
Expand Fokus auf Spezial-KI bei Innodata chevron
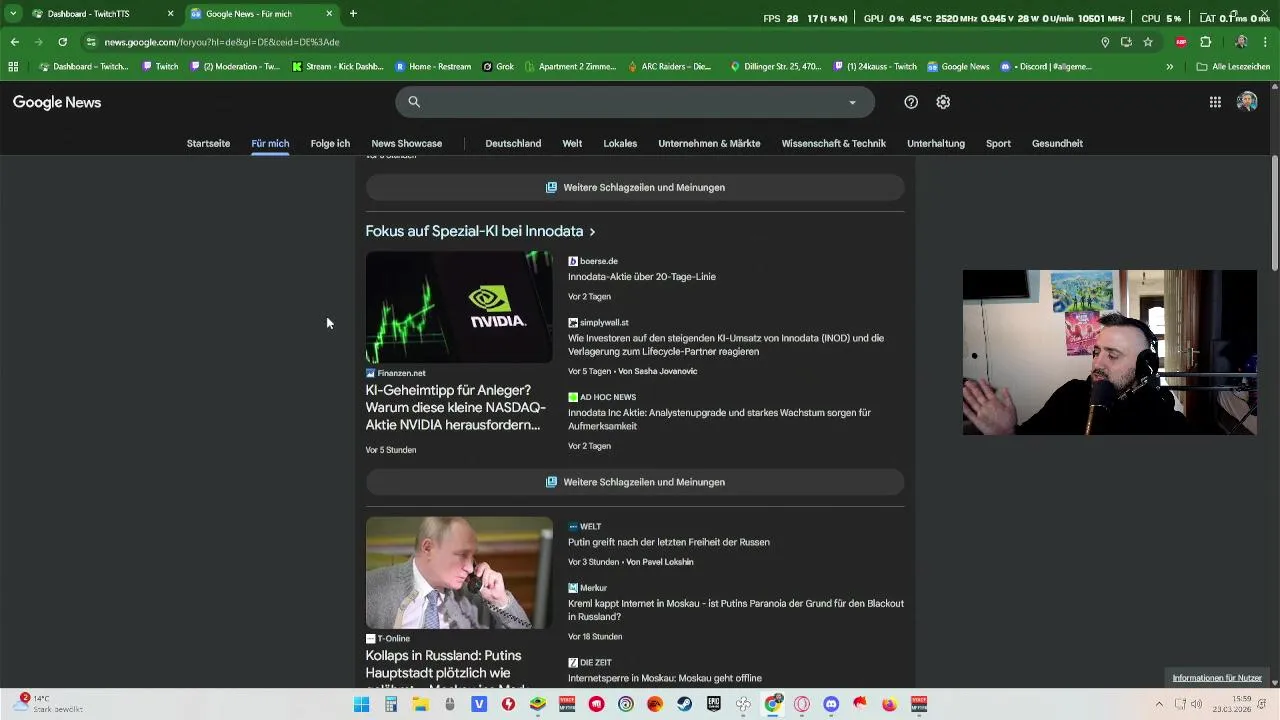(592, 232)
